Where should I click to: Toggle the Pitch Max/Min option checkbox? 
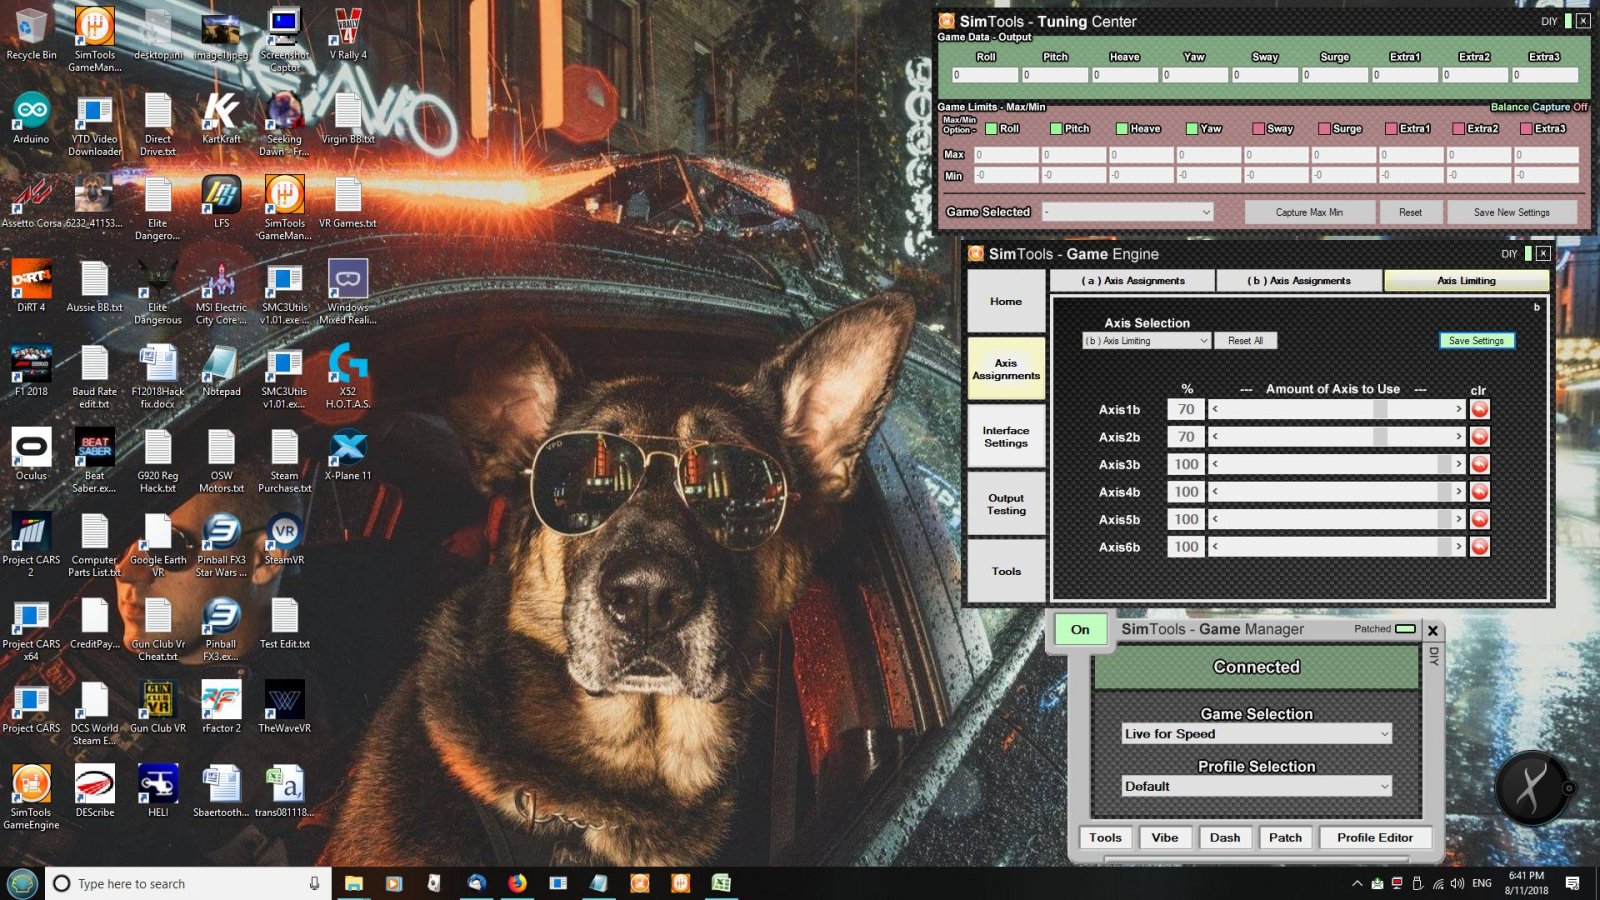click(x=1056, y=128)
